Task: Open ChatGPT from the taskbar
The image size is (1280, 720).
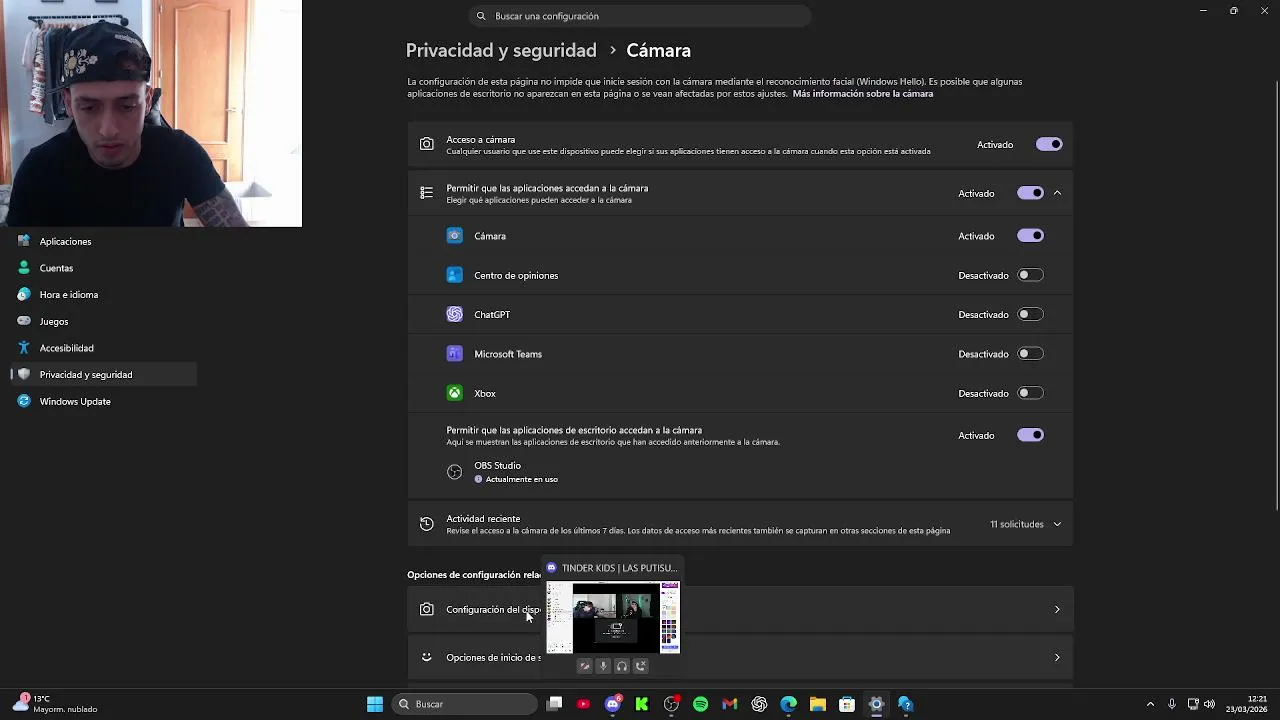Action: tap(759, 704)
